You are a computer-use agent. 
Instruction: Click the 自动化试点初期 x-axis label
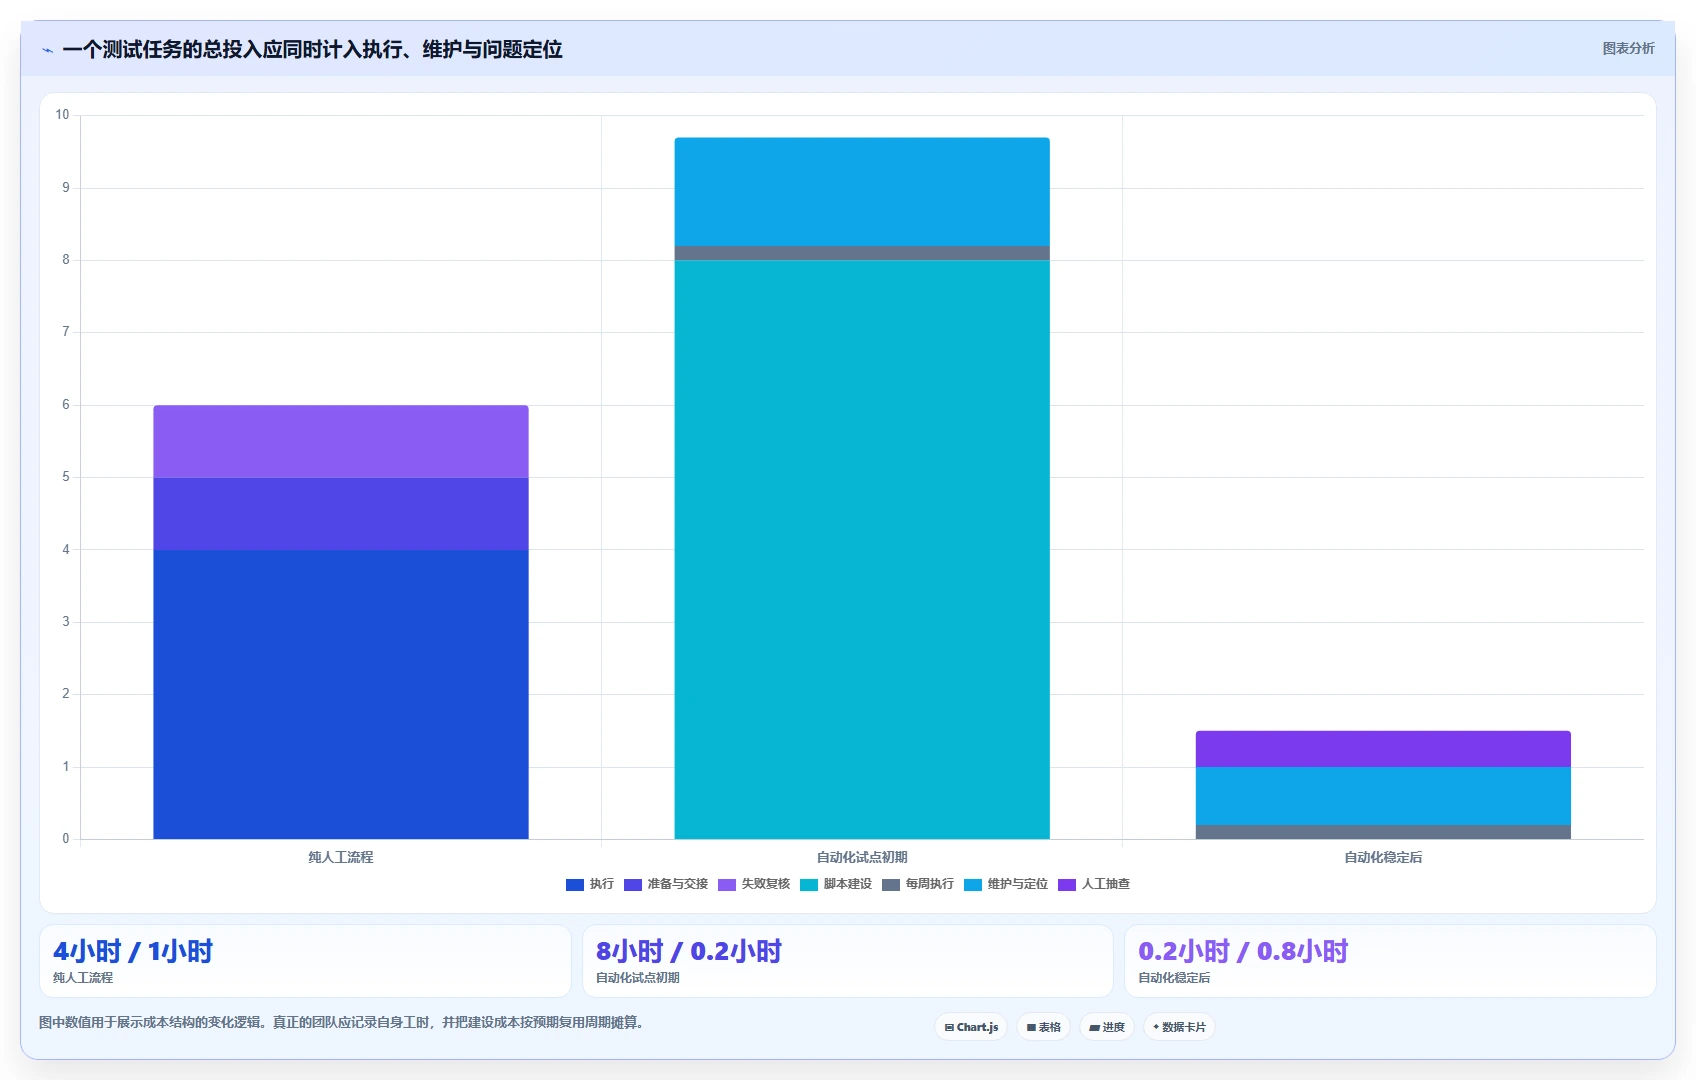[x=862, y=857]
